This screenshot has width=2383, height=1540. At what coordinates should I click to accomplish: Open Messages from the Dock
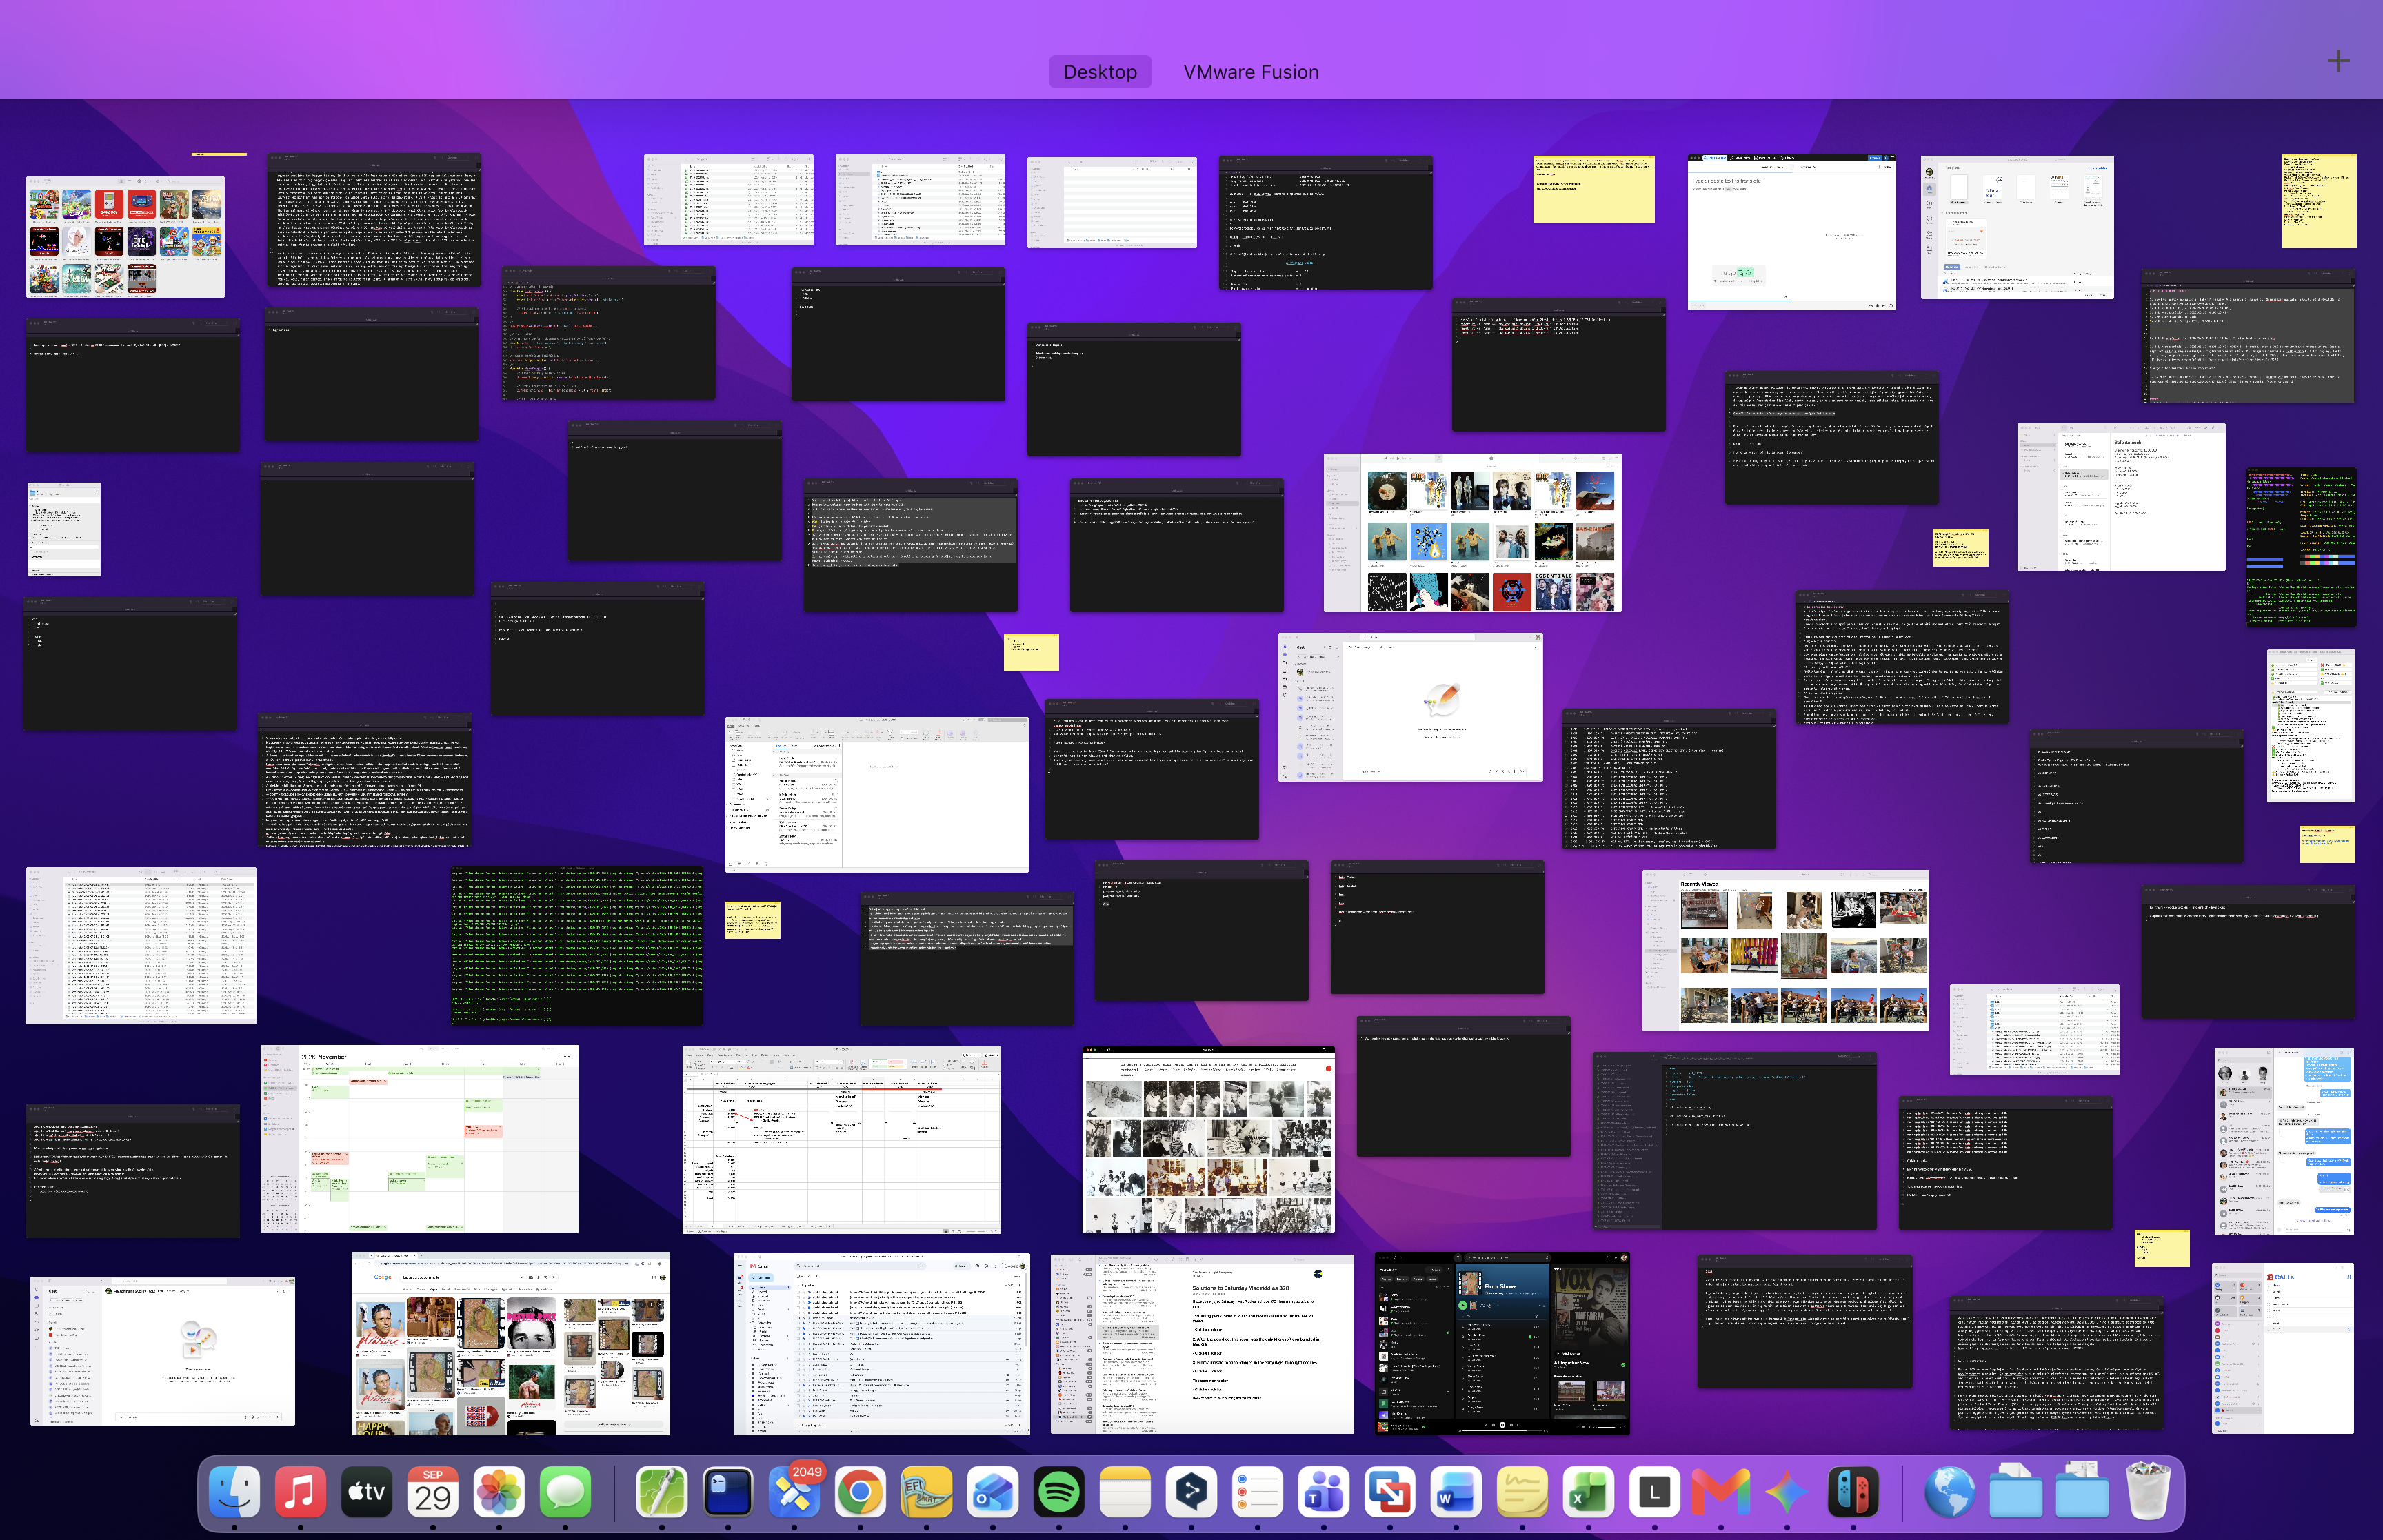click(565, 1493)
